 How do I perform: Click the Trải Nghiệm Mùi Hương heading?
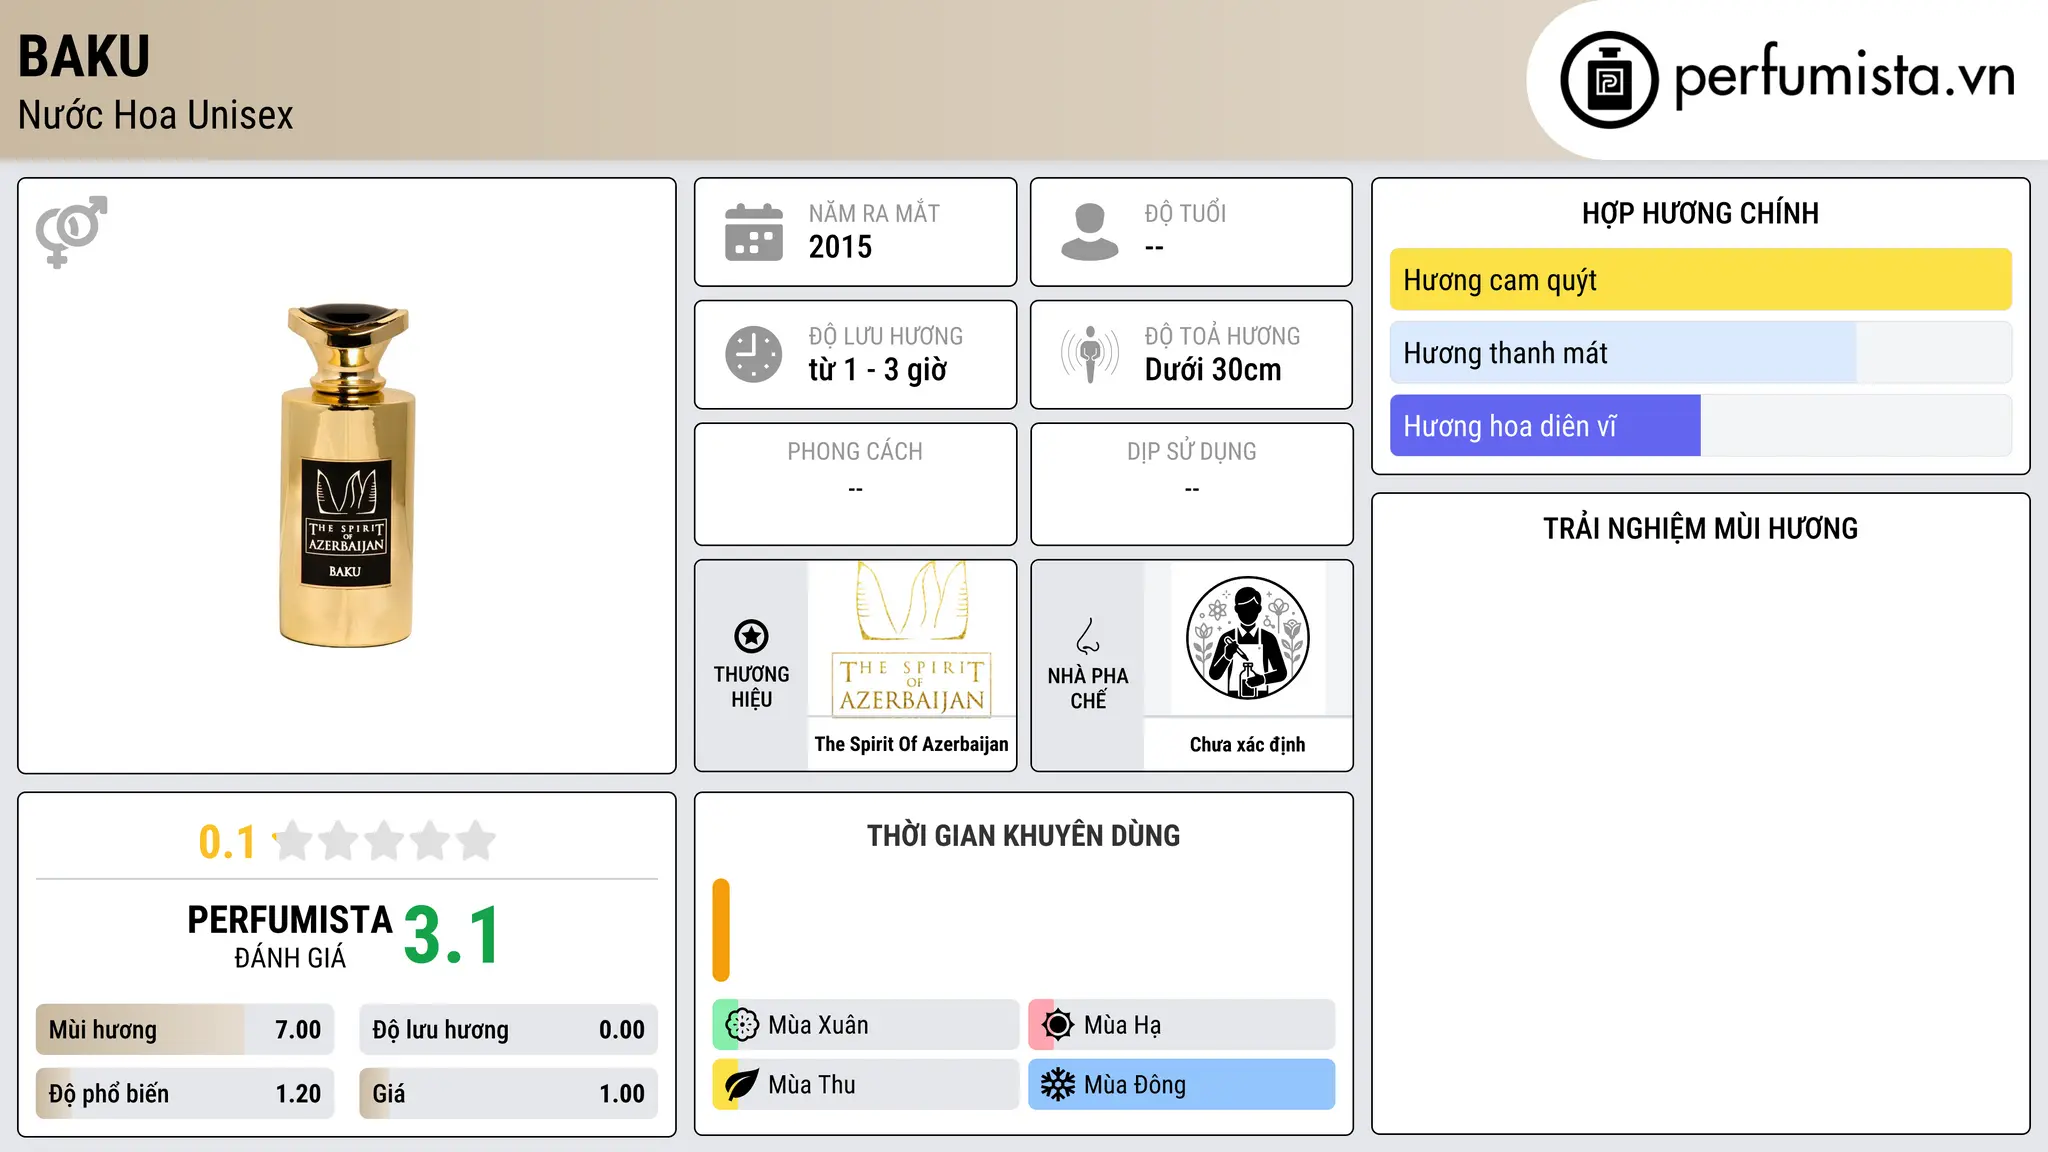(x=1701, y=528)
